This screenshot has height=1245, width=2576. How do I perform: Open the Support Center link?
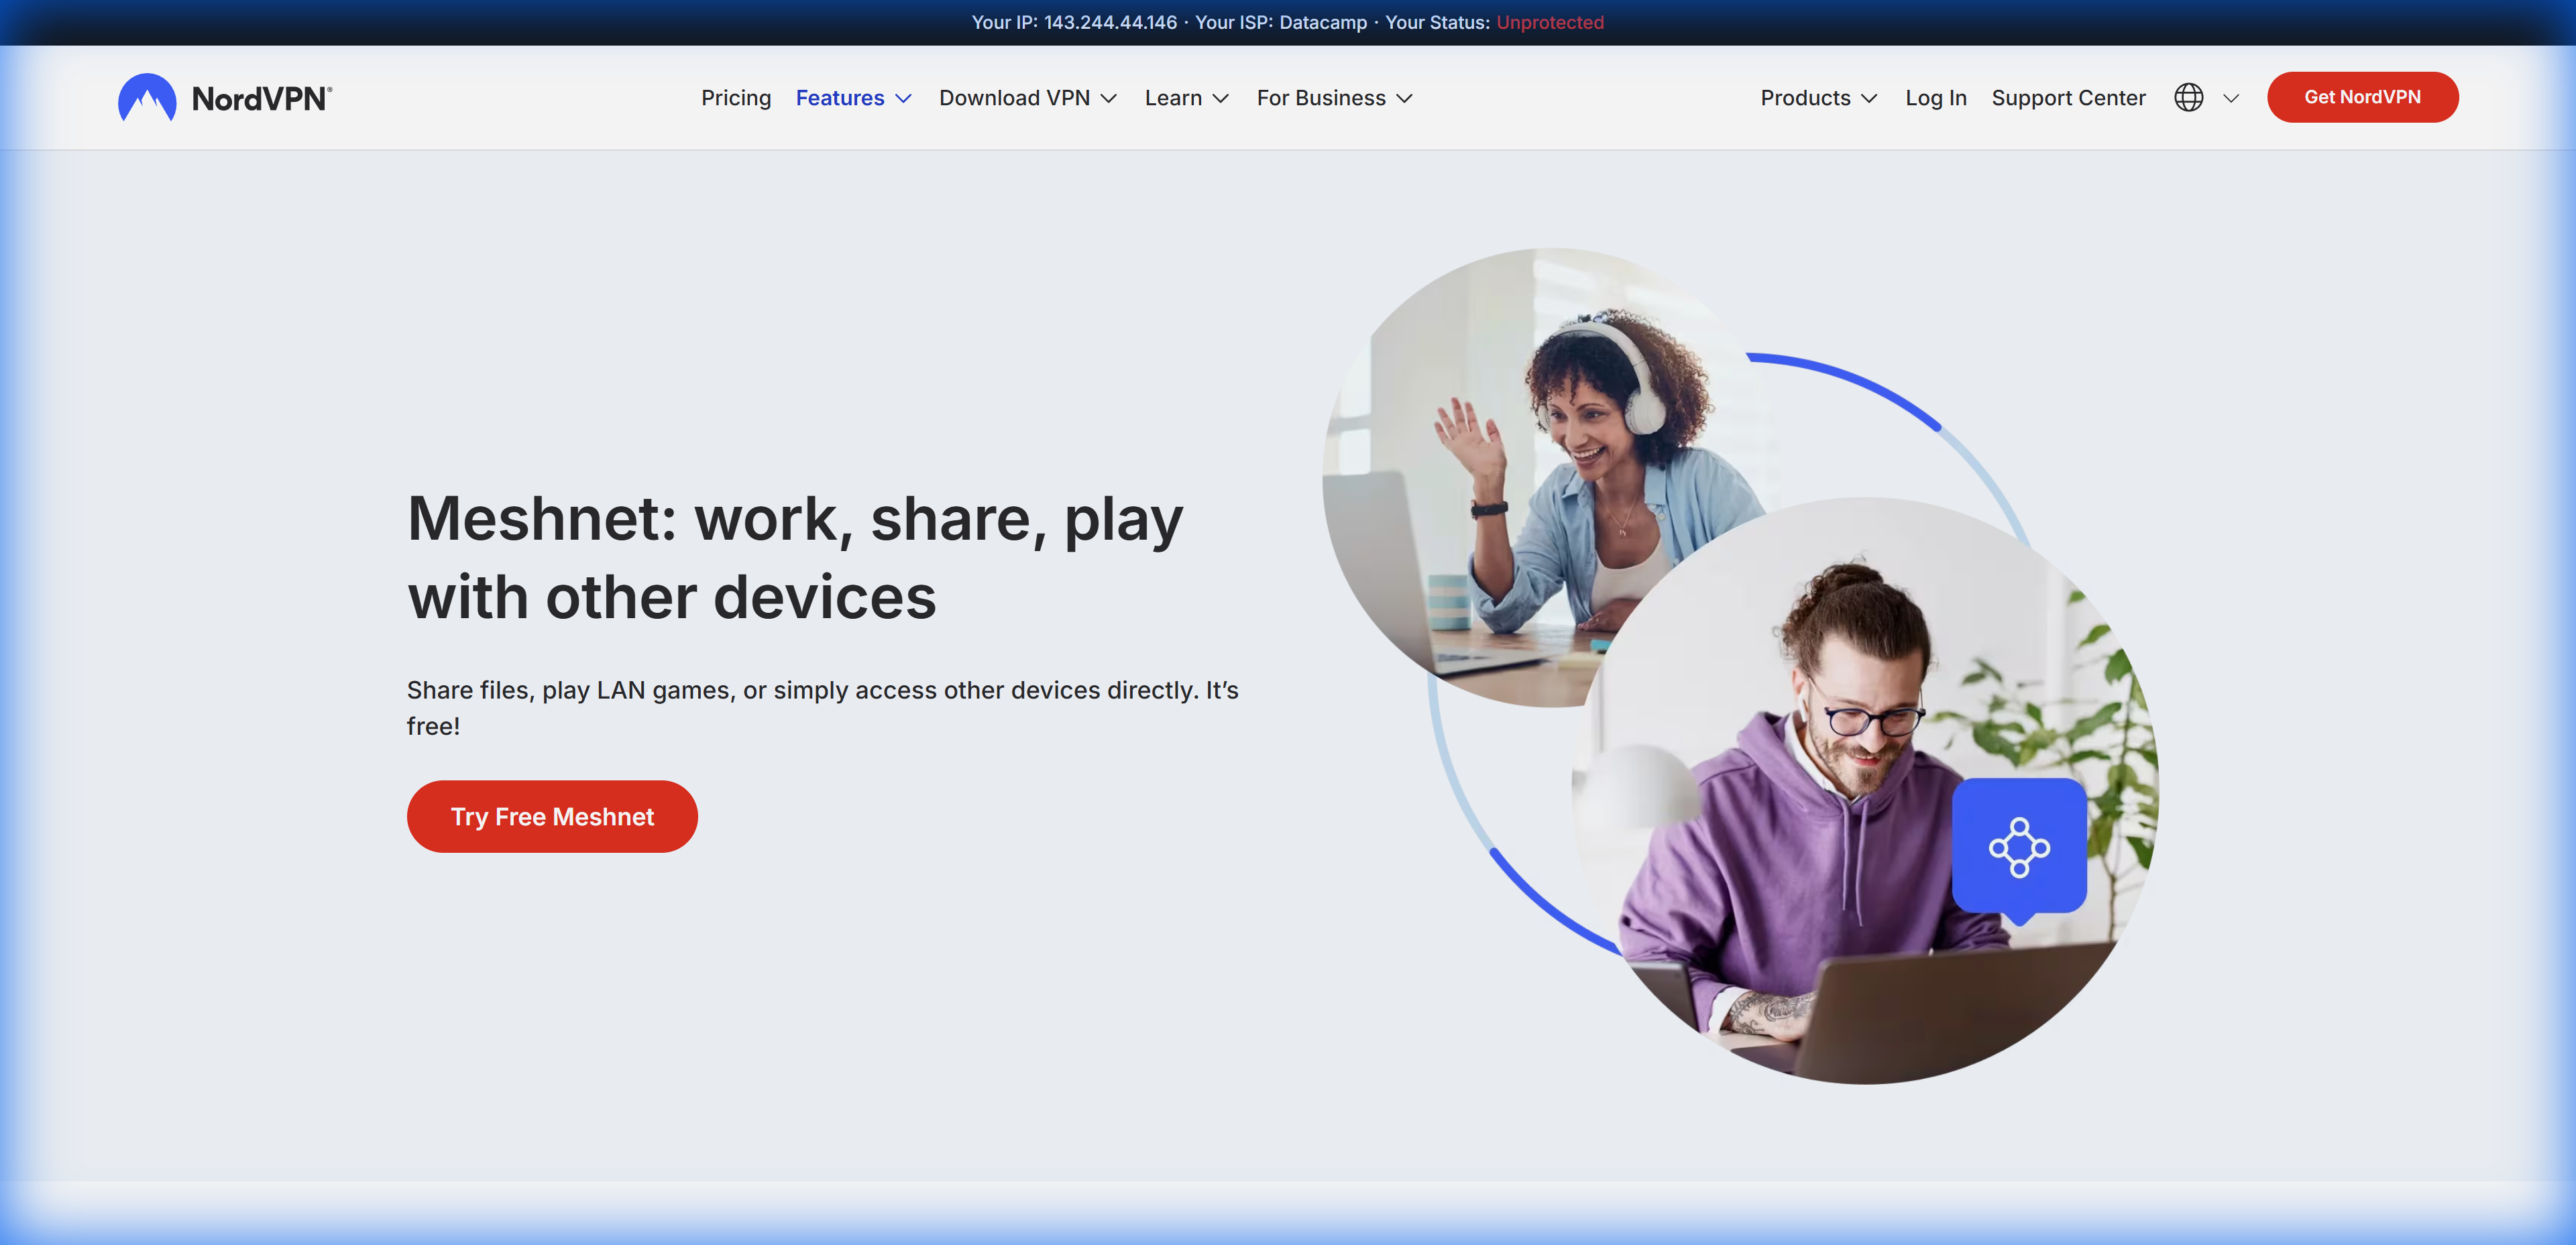click(2068, 97)
